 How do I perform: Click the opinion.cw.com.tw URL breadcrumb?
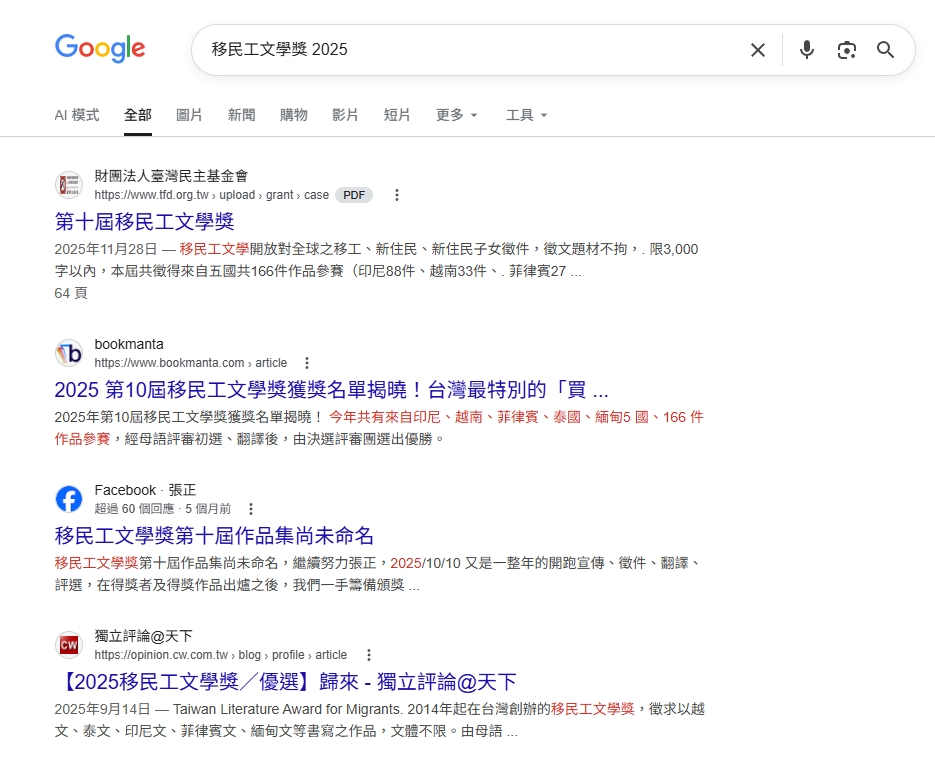point(221,655)
